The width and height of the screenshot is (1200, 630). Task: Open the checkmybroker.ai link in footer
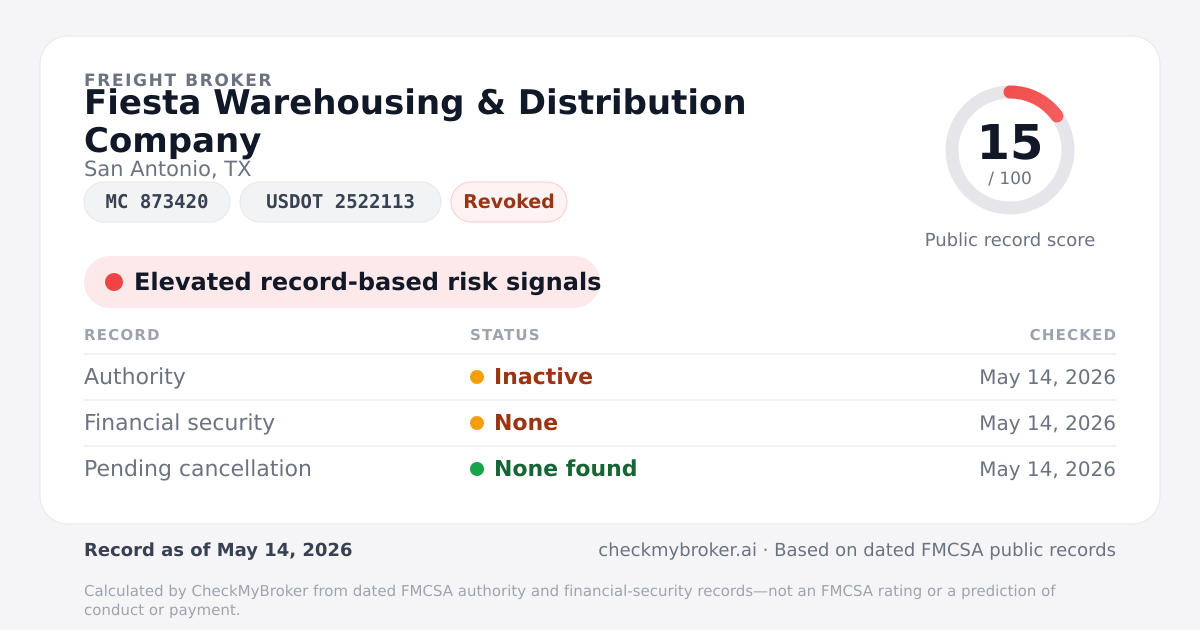pos(677,550)
